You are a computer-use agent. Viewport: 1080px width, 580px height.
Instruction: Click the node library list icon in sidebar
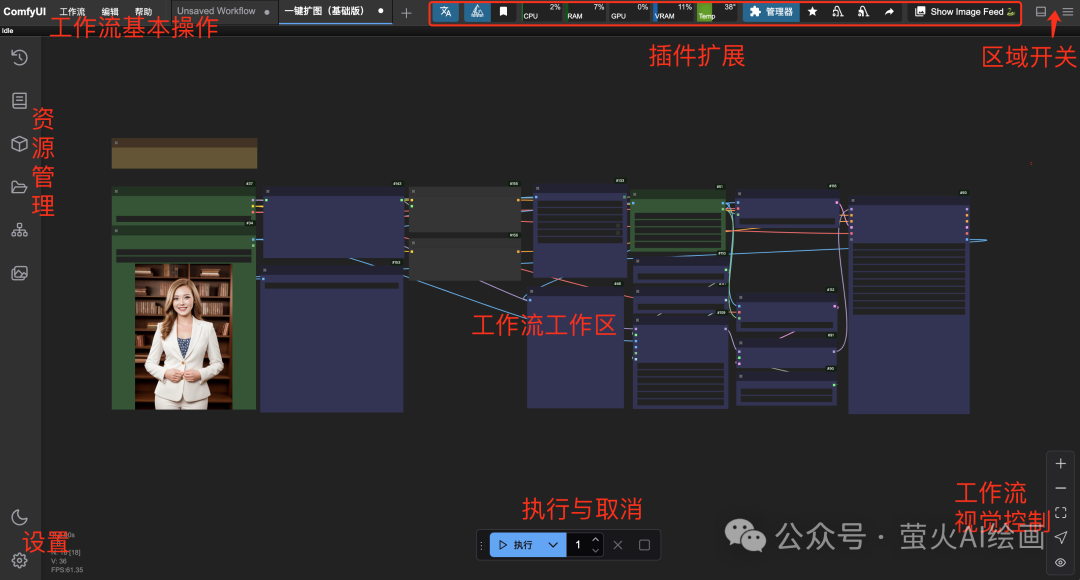coord(20,99)
